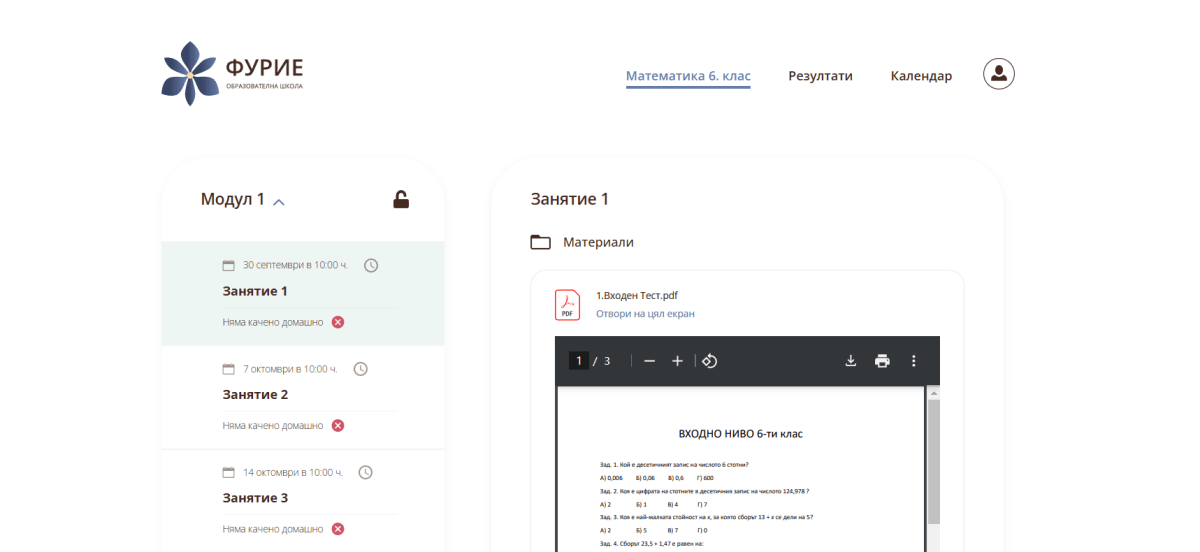Zoom out the PDF with minus
The image size is (1200, 552).
649,361
